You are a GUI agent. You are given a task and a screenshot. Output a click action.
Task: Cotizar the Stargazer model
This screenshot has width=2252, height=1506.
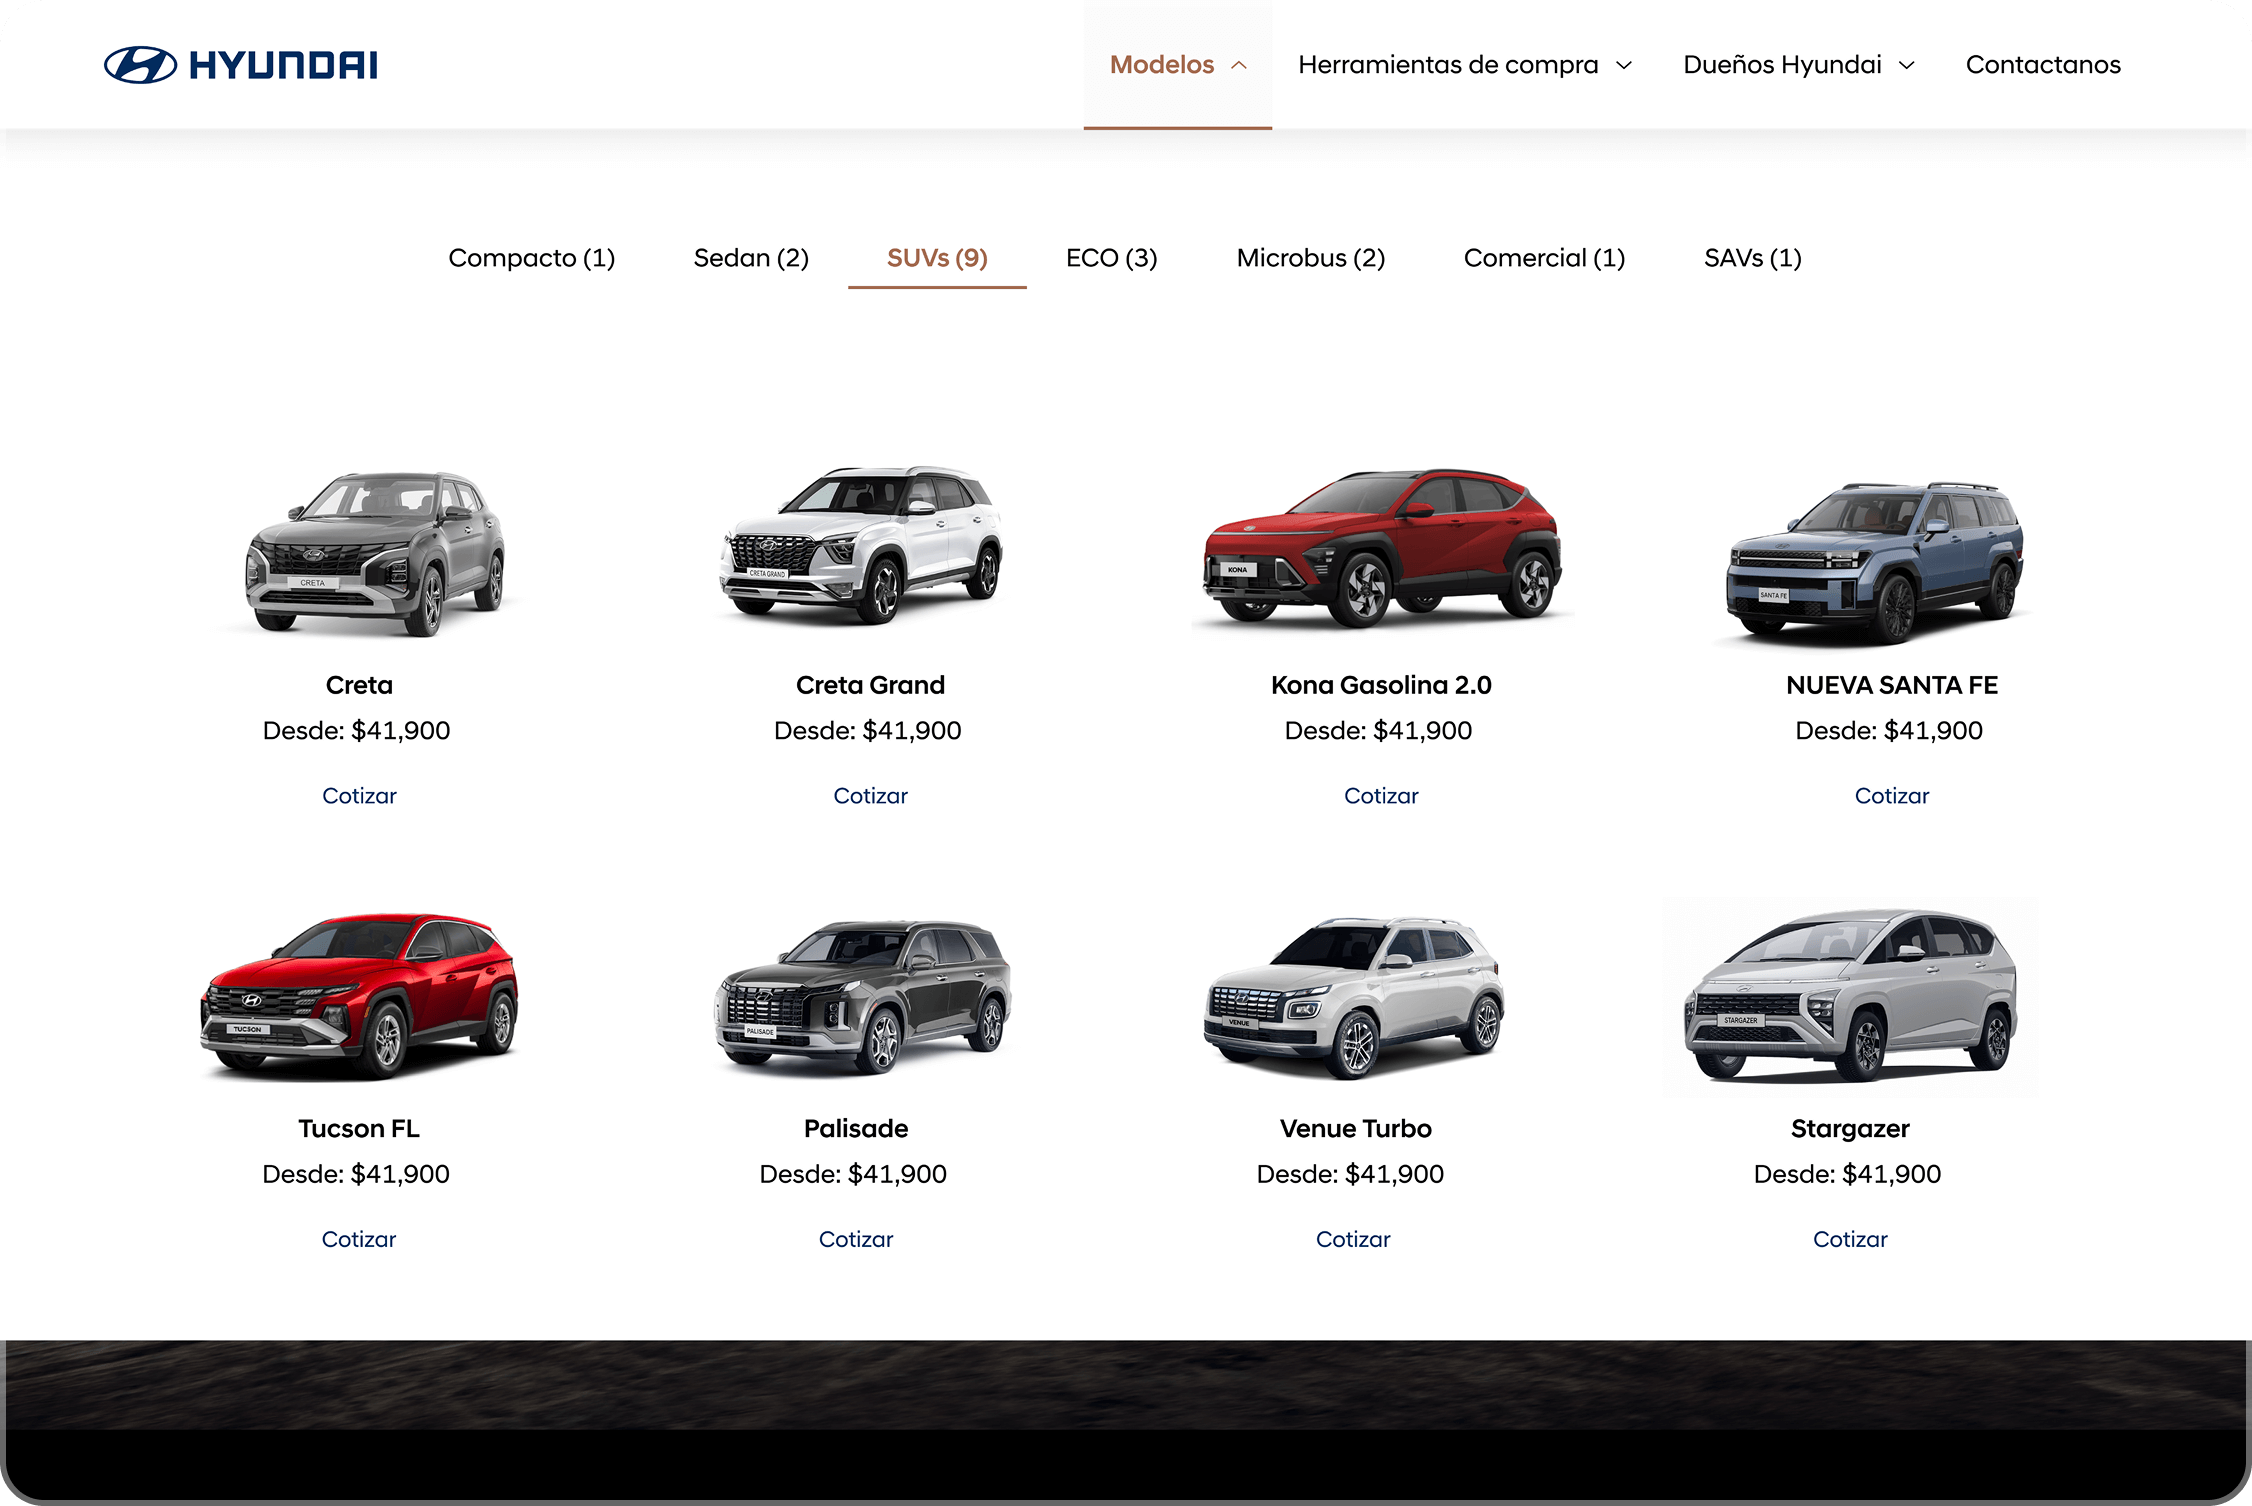click(x=1849, y=1239)
